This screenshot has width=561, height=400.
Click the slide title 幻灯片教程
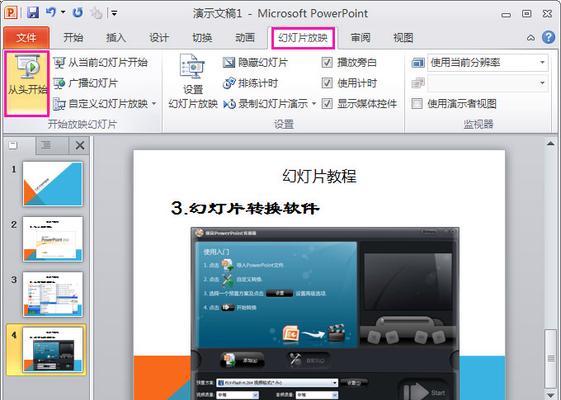pyautogui.click(x=319, y=176)
